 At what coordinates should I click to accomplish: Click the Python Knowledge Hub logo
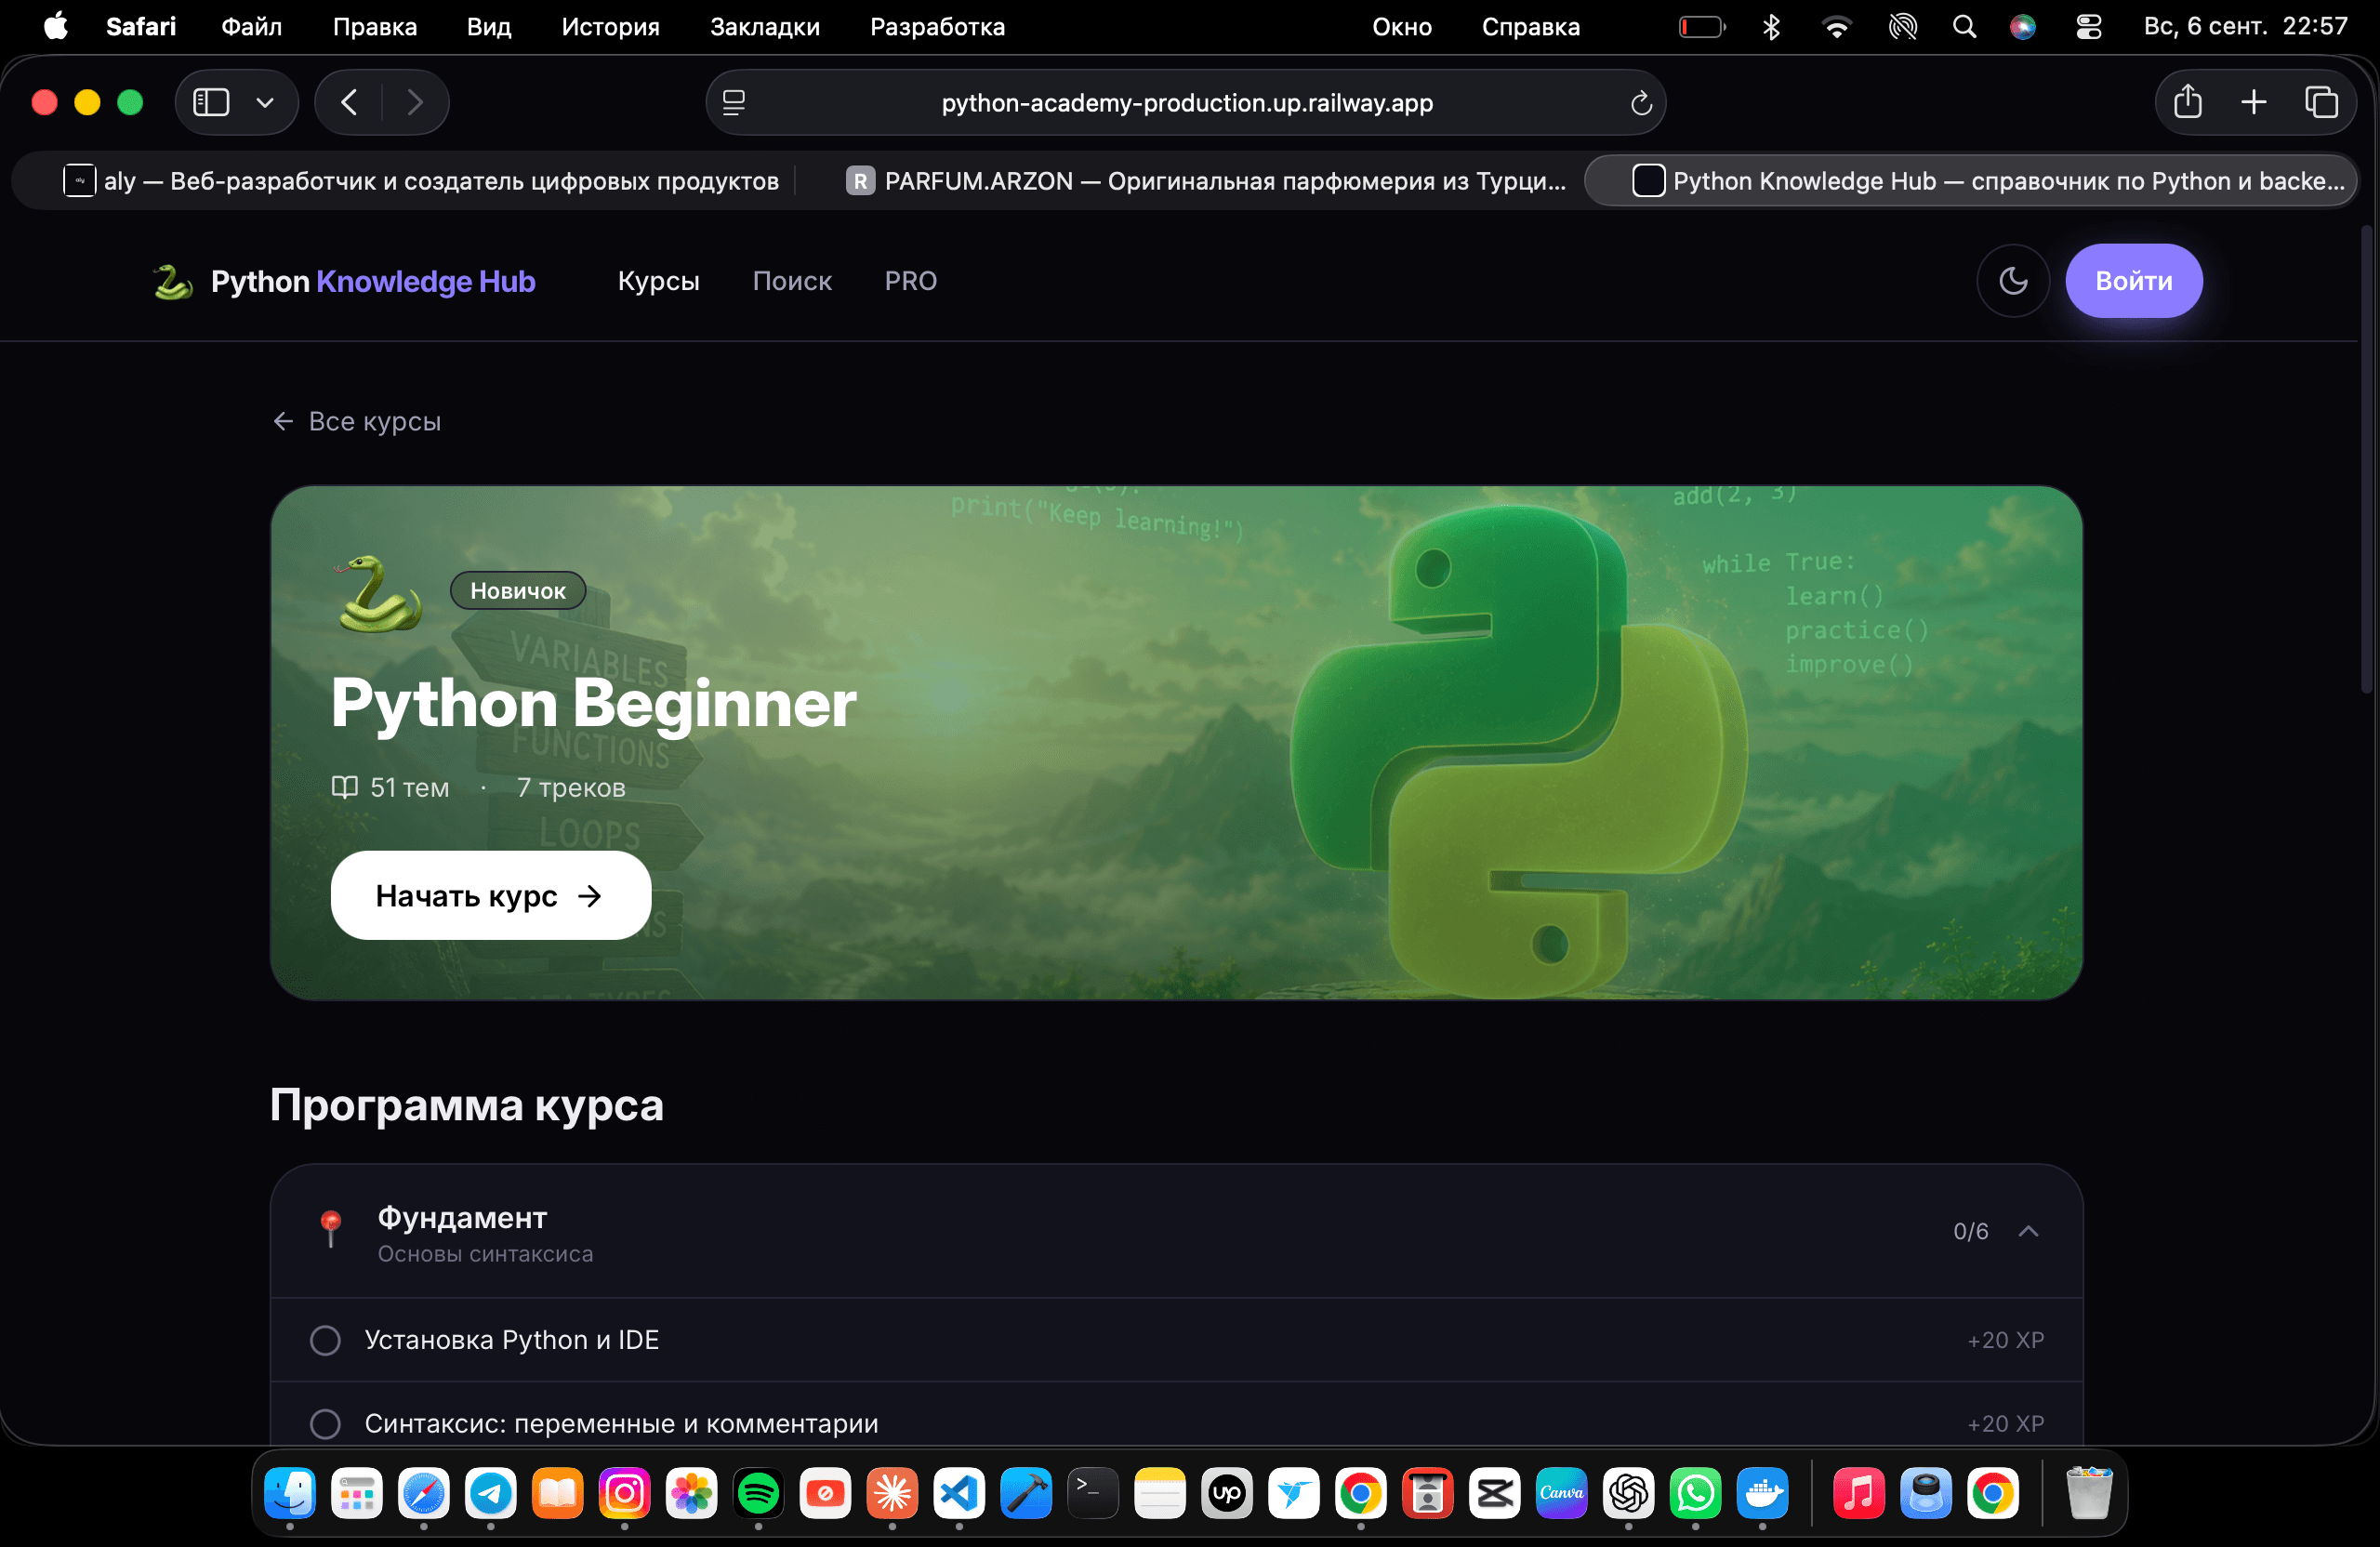click(343, 282)
